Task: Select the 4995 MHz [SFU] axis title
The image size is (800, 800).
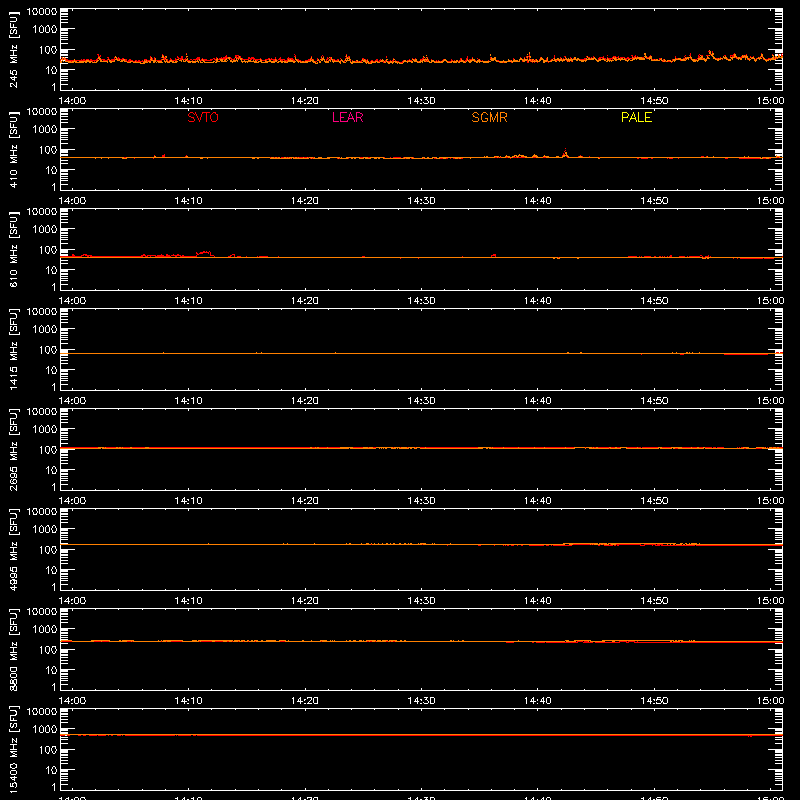Action: 14,549
